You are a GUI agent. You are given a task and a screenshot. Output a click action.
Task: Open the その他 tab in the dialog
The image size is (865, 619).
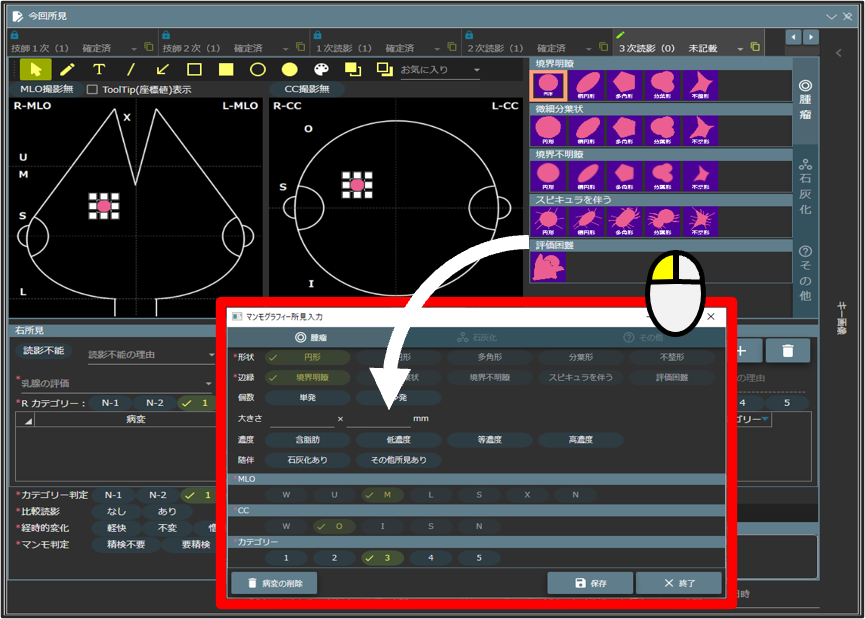point(643,338)
